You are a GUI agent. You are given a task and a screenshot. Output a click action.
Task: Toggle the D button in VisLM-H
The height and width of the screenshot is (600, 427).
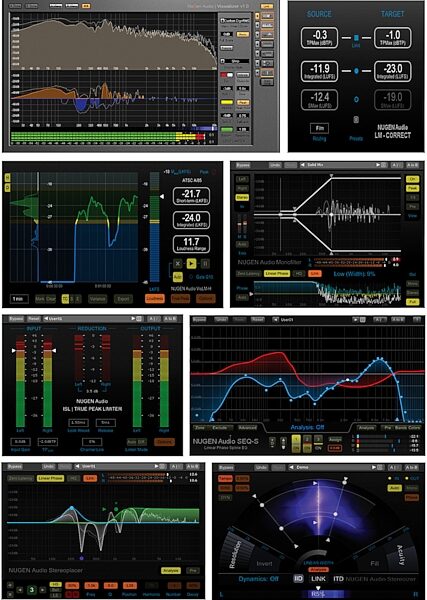pos(7,188)
